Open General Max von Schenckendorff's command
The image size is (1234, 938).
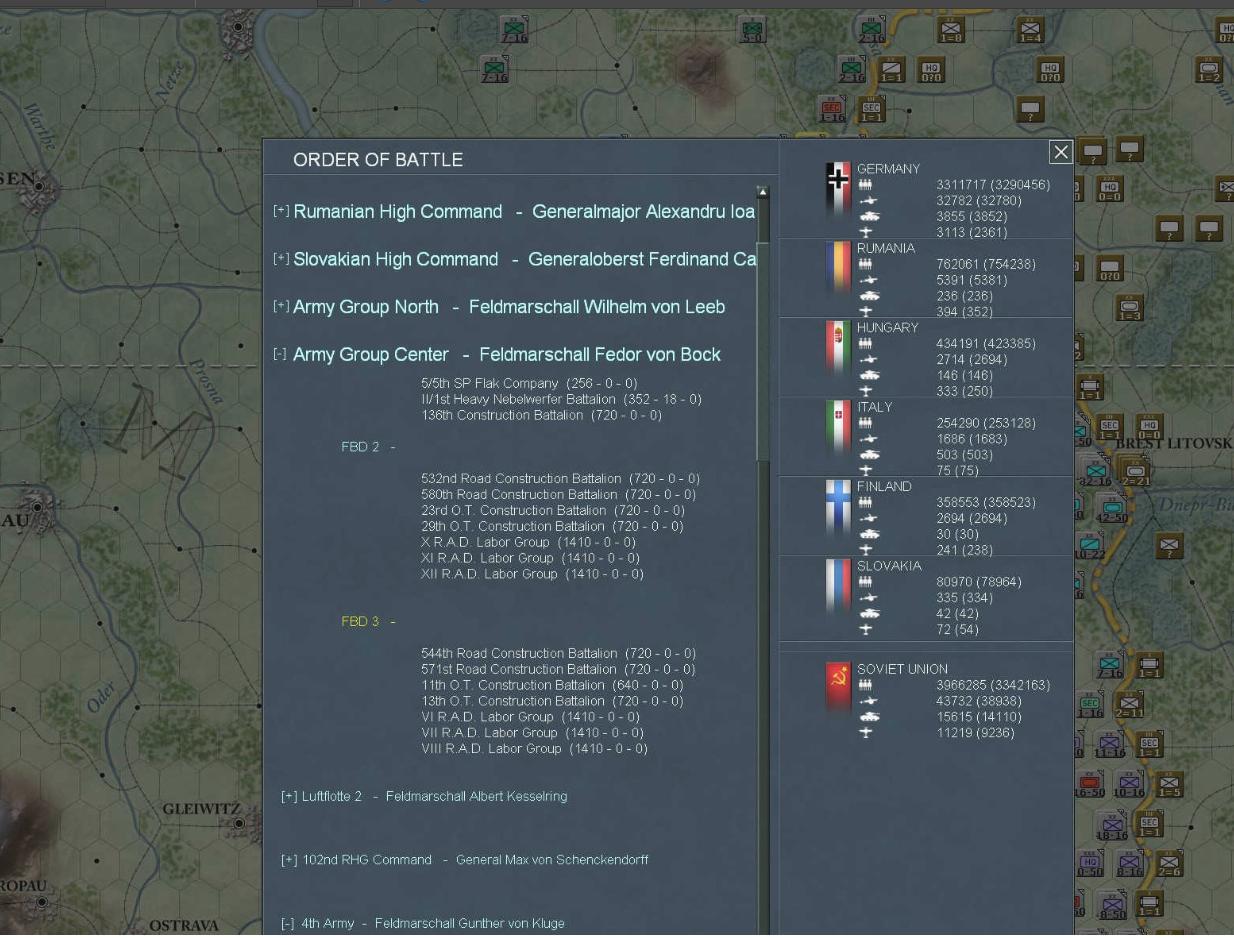(x=552, y=860)
